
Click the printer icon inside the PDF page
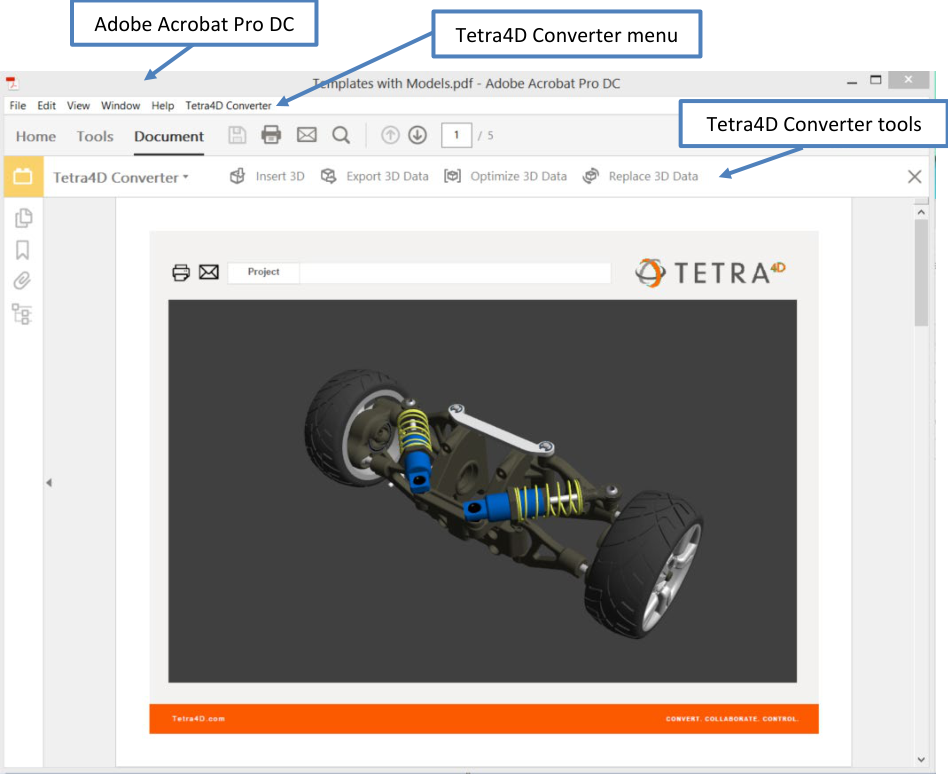(181, 273)
